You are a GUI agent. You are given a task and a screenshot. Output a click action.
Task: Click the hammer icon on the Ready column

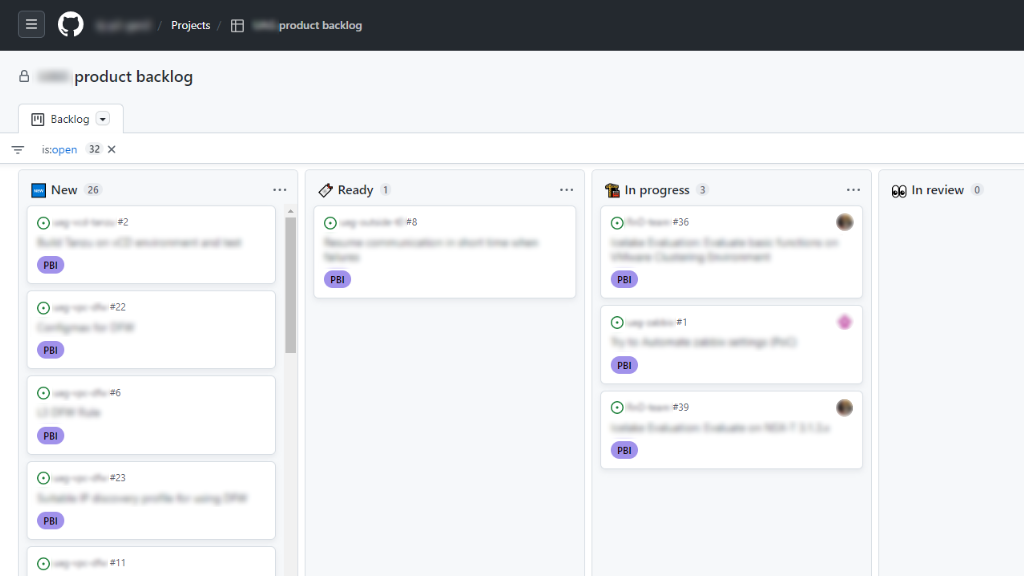(325, 189)
